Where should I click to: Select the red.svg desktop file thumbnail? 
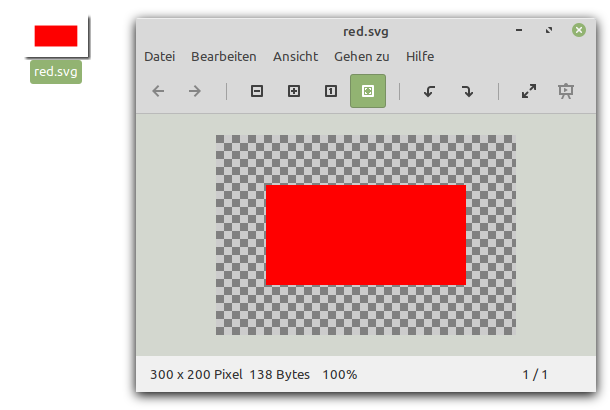tap(56, 36)
